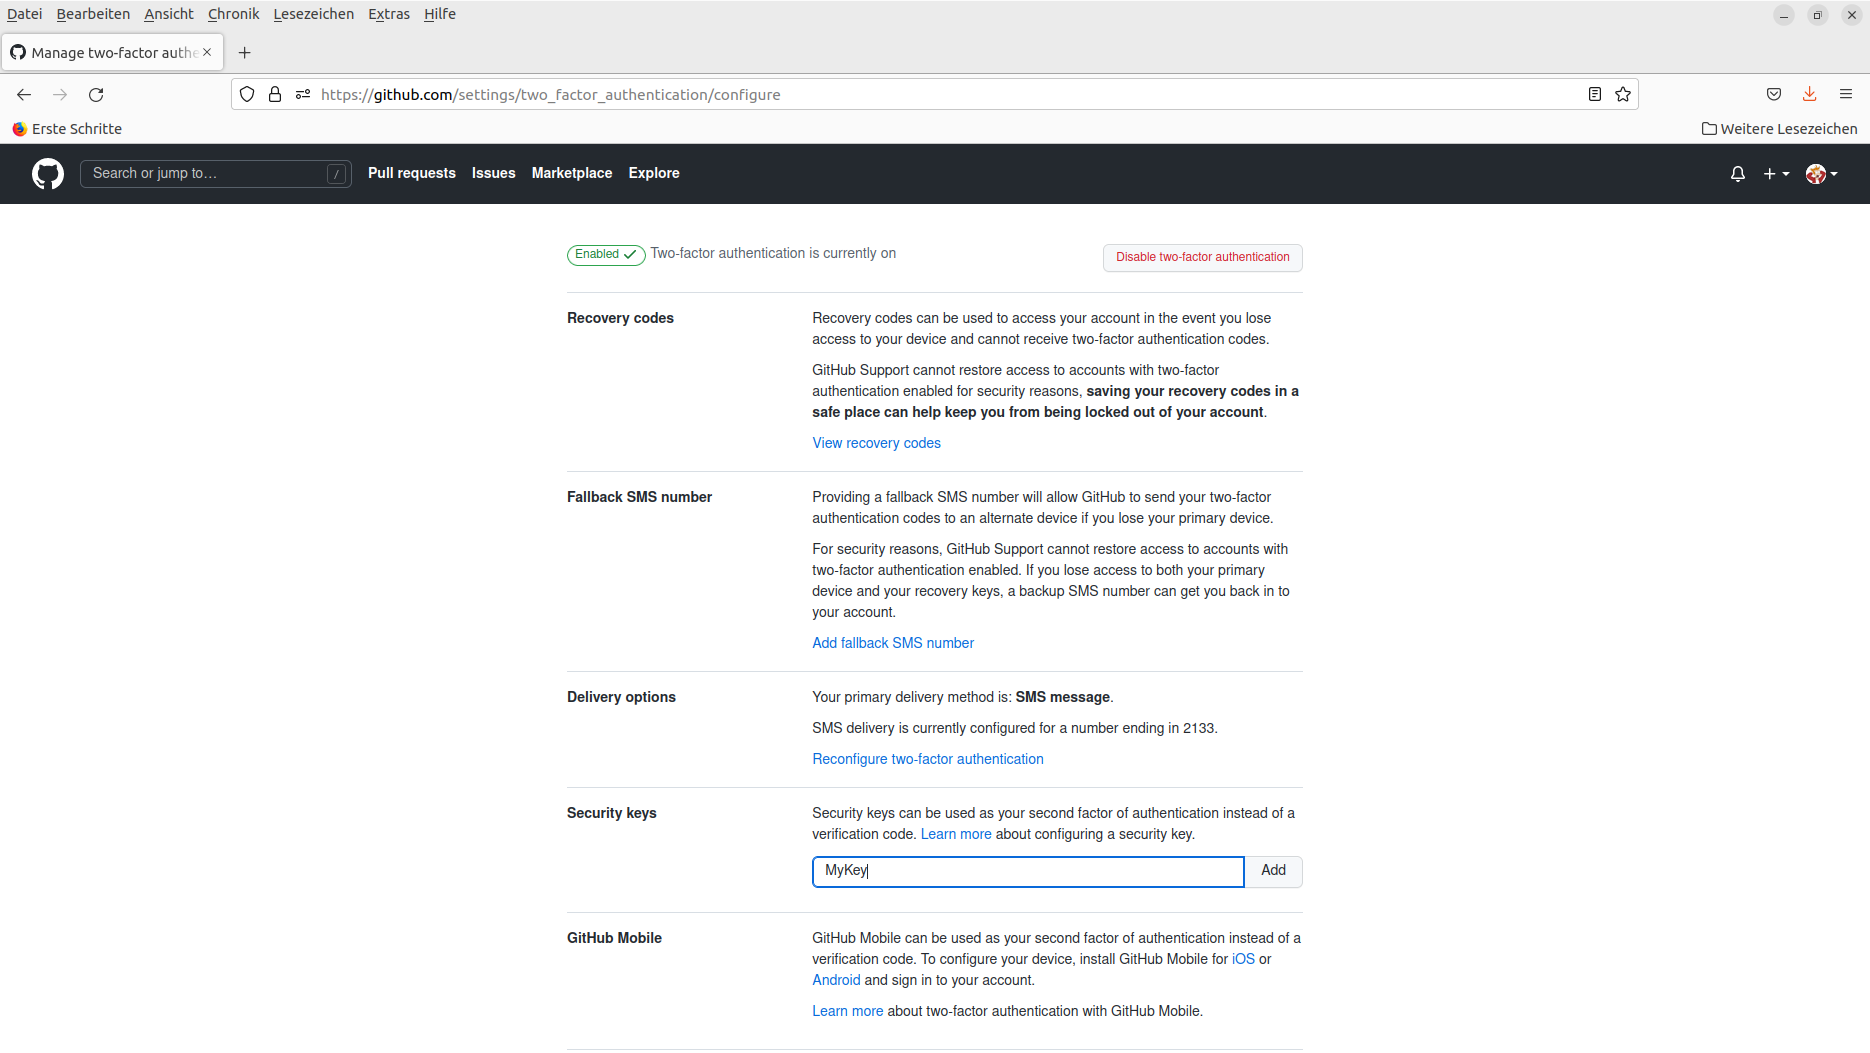Click Disable two-factor authentication button
This screenshot has width=1870, height=1053.
pyautogui.click(x=1203, y=258)
